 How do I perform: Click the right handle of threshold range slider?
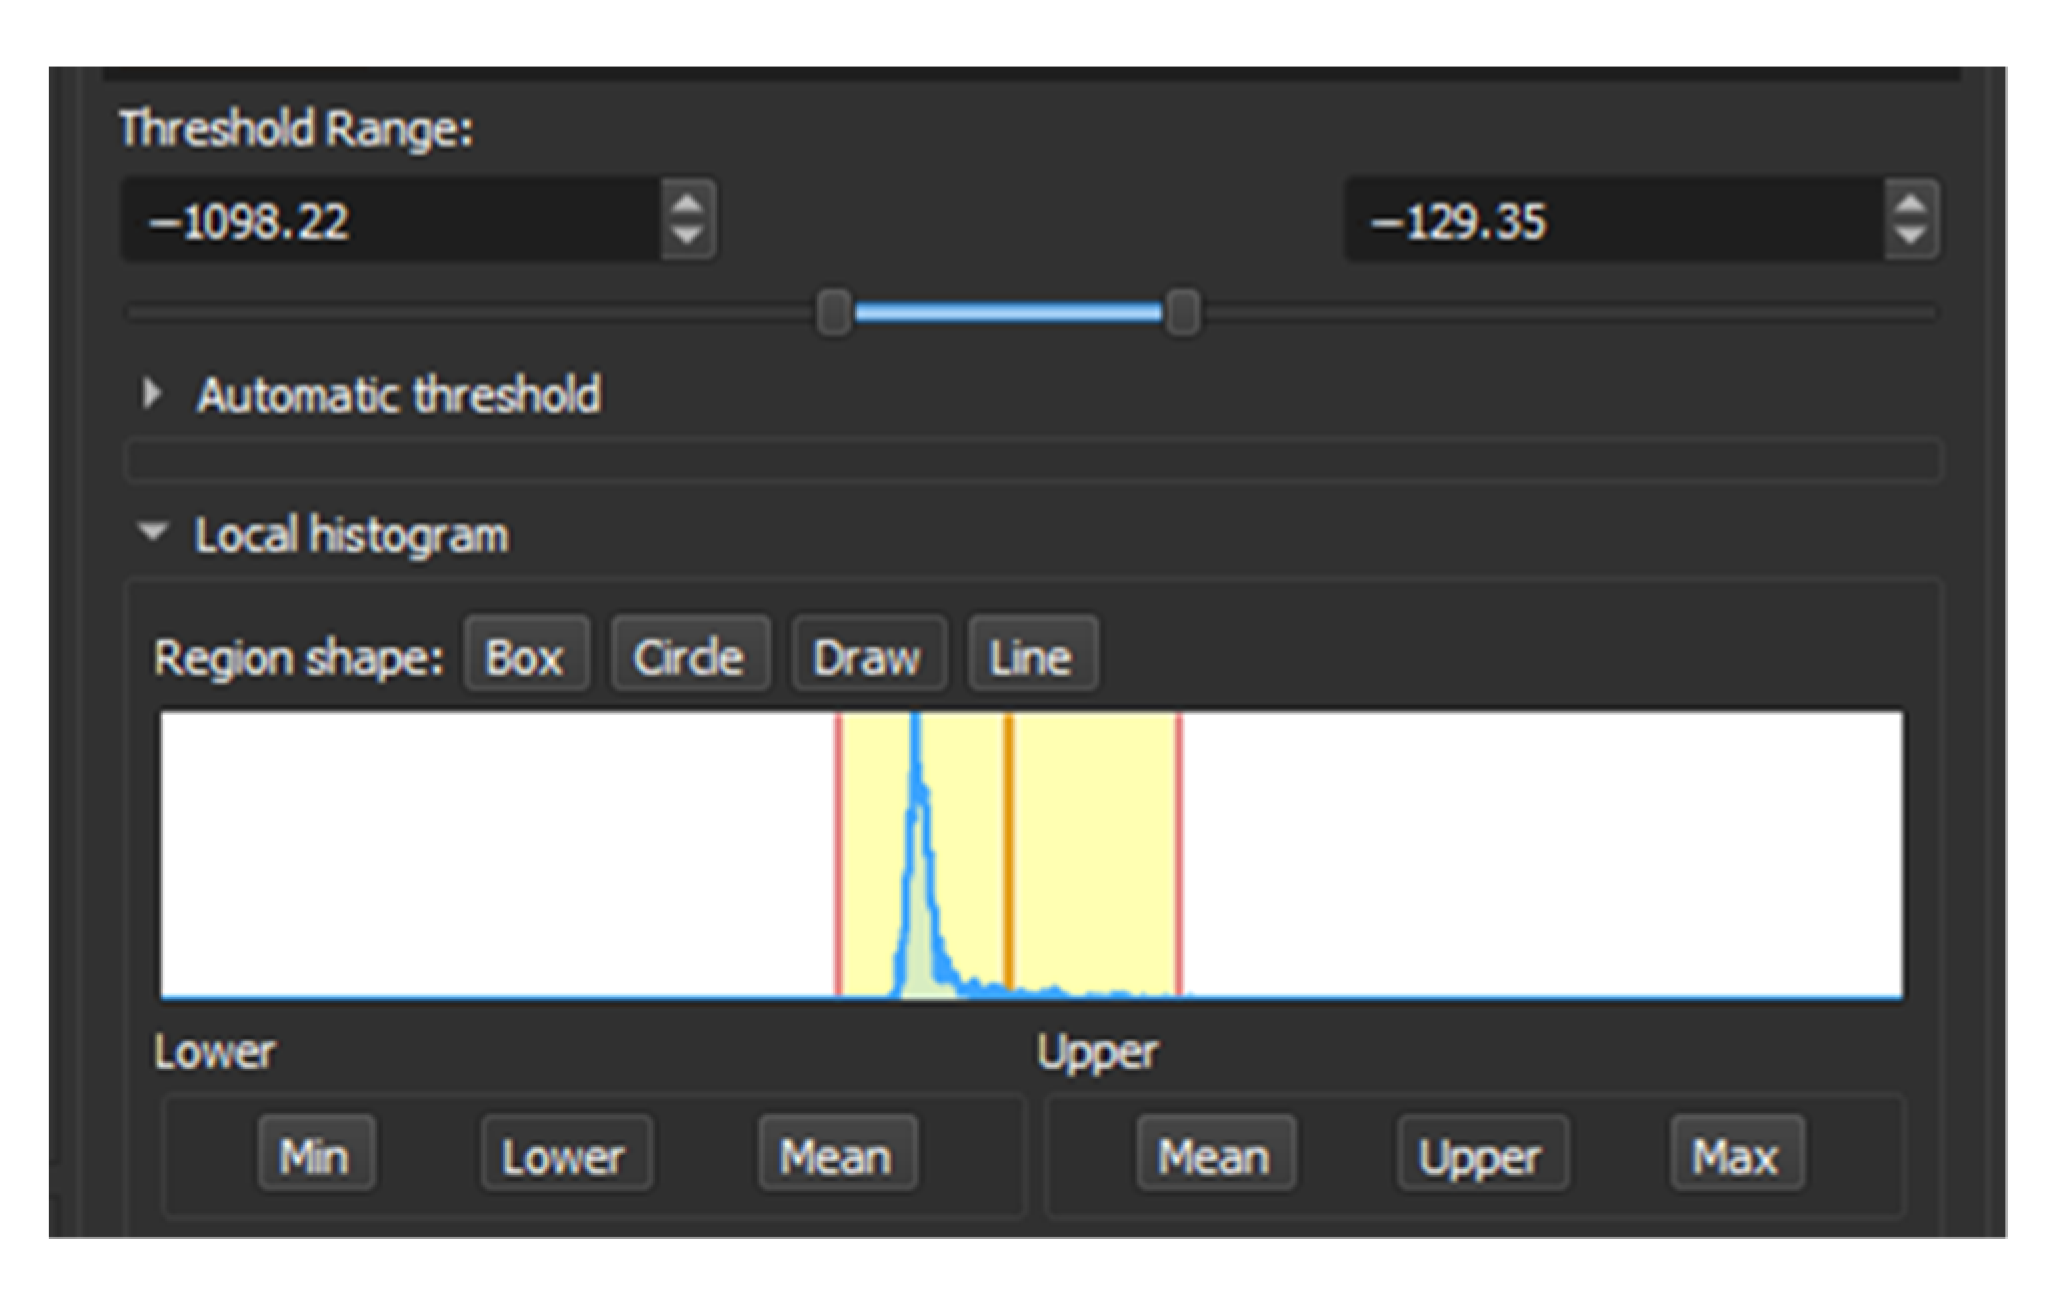point(1182,313)
